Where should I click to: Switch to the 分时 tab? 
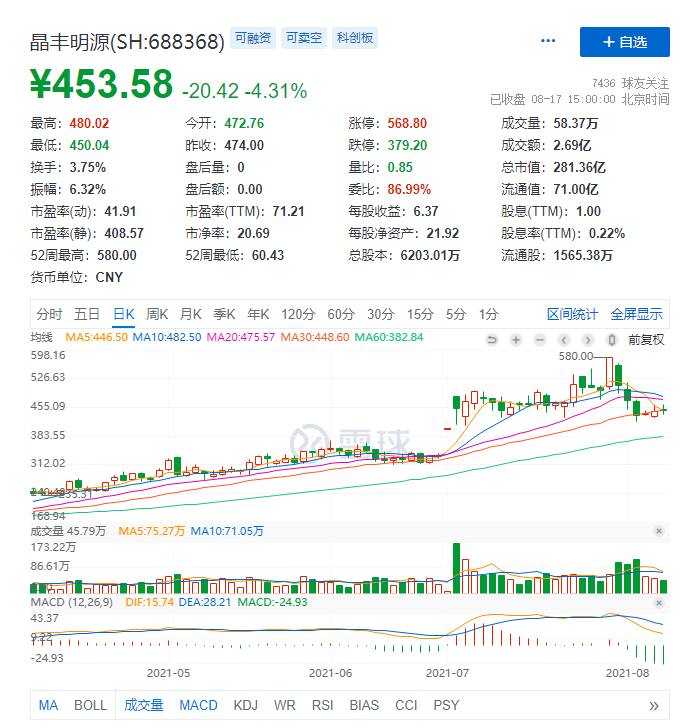tap(49, 314)
